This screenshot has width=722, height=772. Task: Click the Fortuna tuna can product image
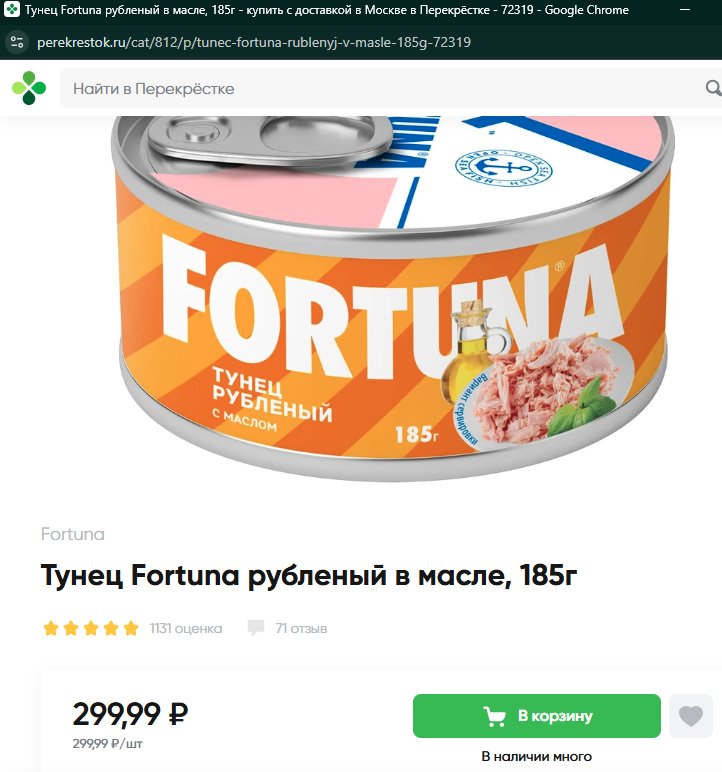coord(393,298)
